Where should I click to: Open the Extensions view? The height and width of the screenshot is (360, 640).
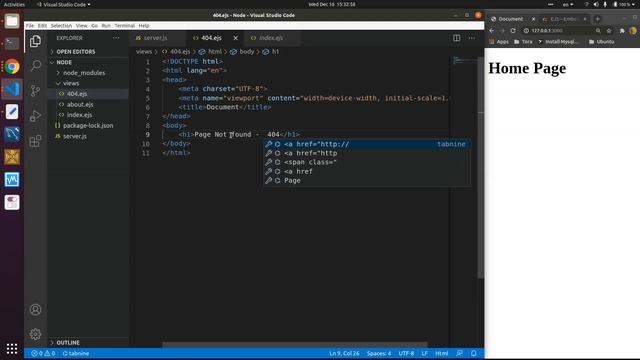[x=36, y=141]
